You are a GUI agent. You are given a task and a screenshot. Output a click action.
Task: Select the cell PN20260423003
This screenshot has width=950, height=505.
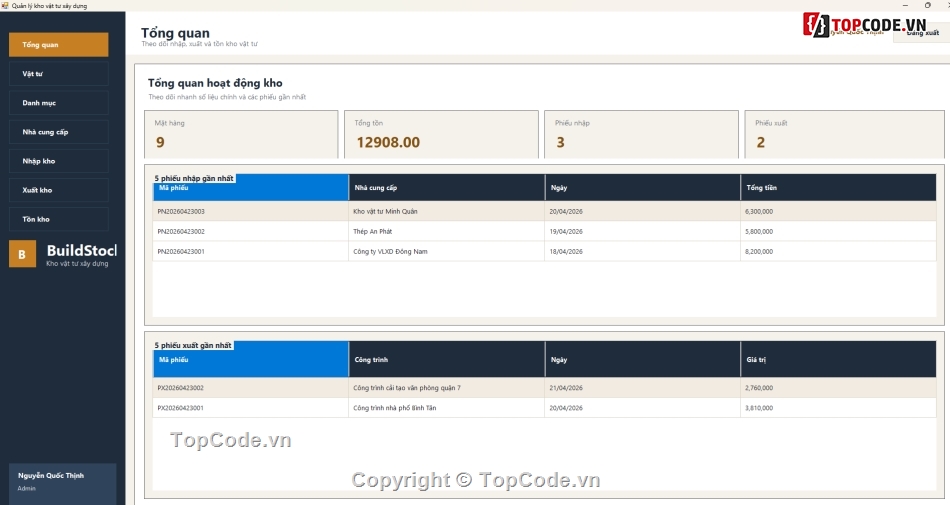point(250,211)
